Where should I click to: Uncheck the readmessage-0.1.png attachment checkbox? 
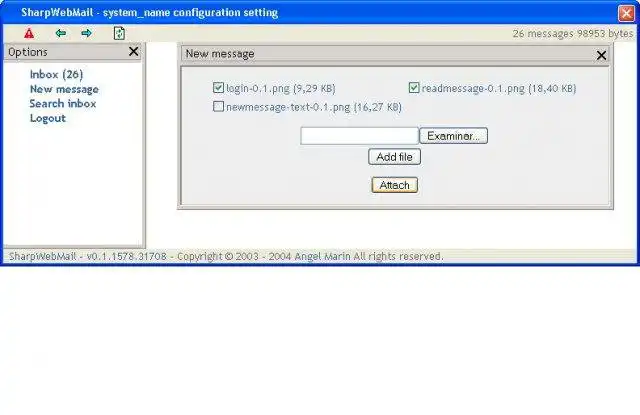414,88
